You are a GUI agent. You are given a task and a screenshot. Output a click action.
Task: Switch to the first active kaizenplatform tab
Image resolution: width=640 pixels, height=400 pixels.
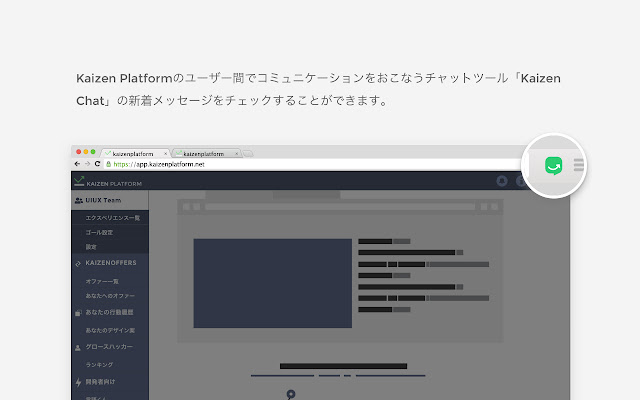click(135, 153)
